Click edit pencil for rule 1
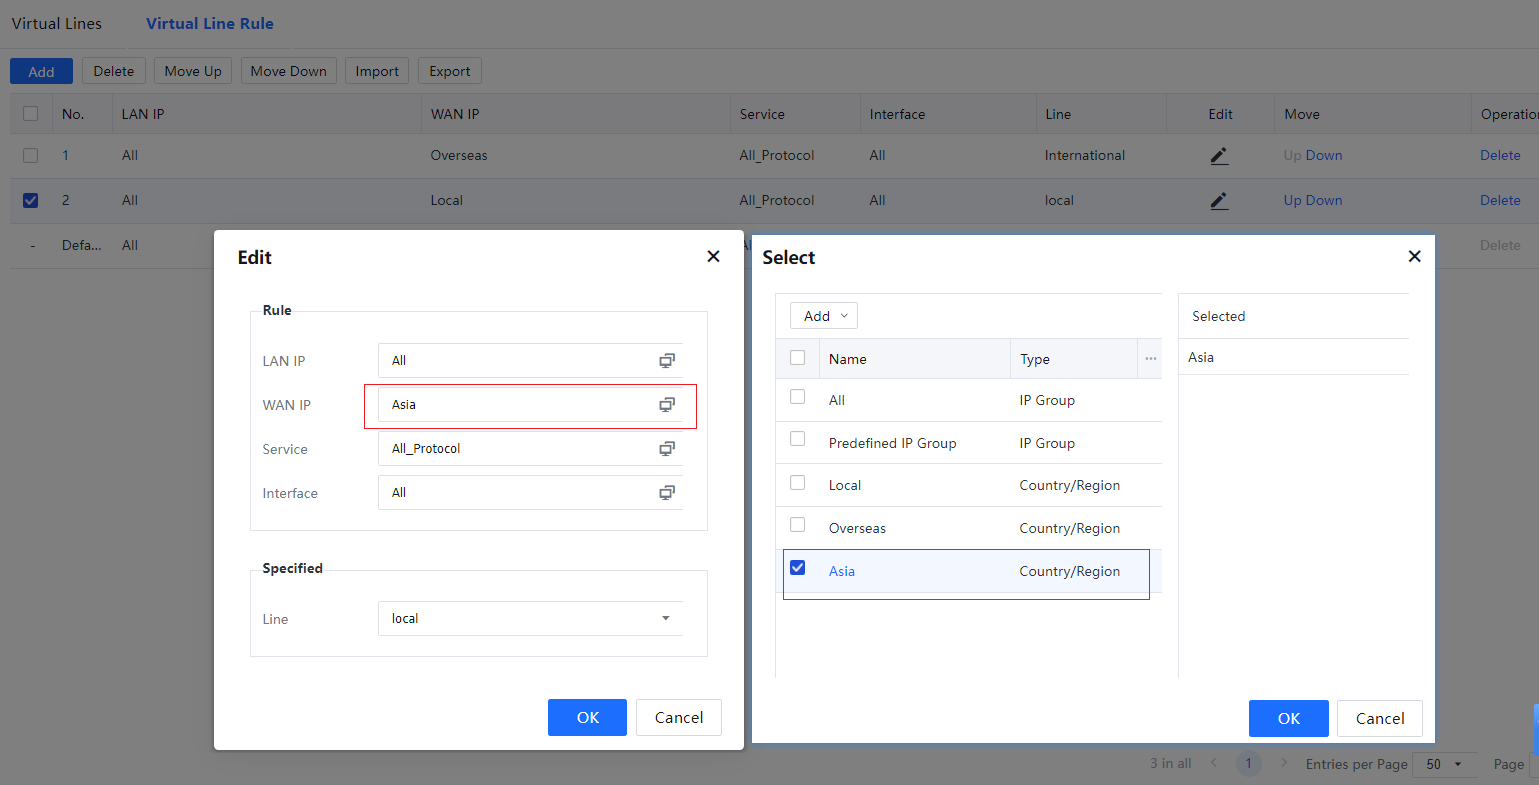Screen dimensions: 1539x785 pyautogui.click(x=1219, y=156)
